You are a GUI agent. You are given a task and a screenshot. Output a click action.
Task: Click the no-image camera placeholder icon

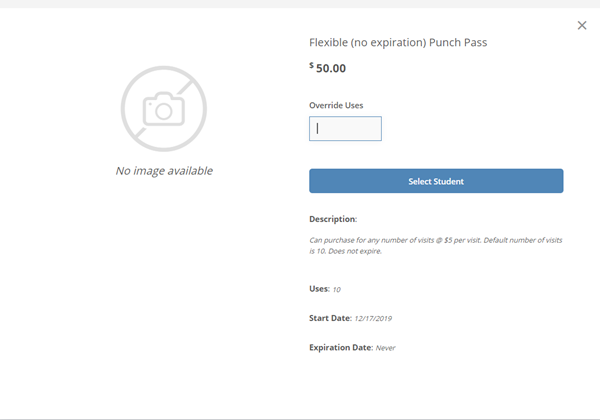(164, 109)
